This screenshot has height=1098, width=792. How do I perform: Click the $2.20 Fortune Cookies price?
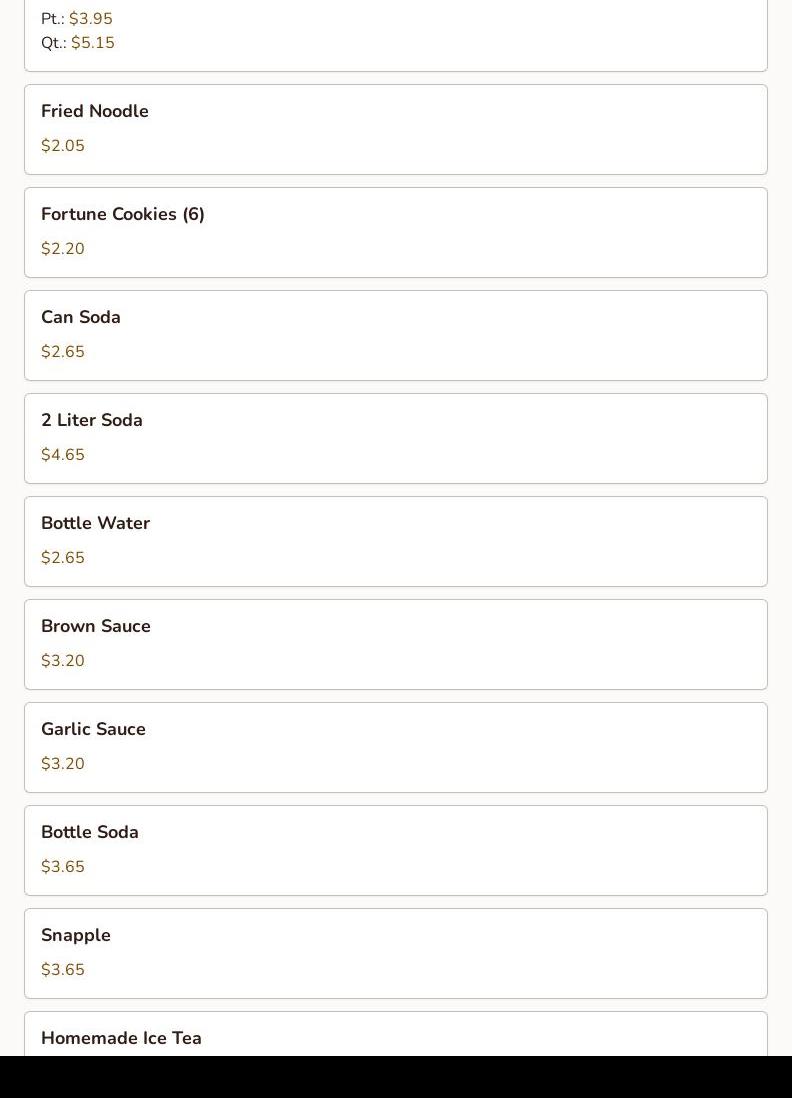point(63,249)
